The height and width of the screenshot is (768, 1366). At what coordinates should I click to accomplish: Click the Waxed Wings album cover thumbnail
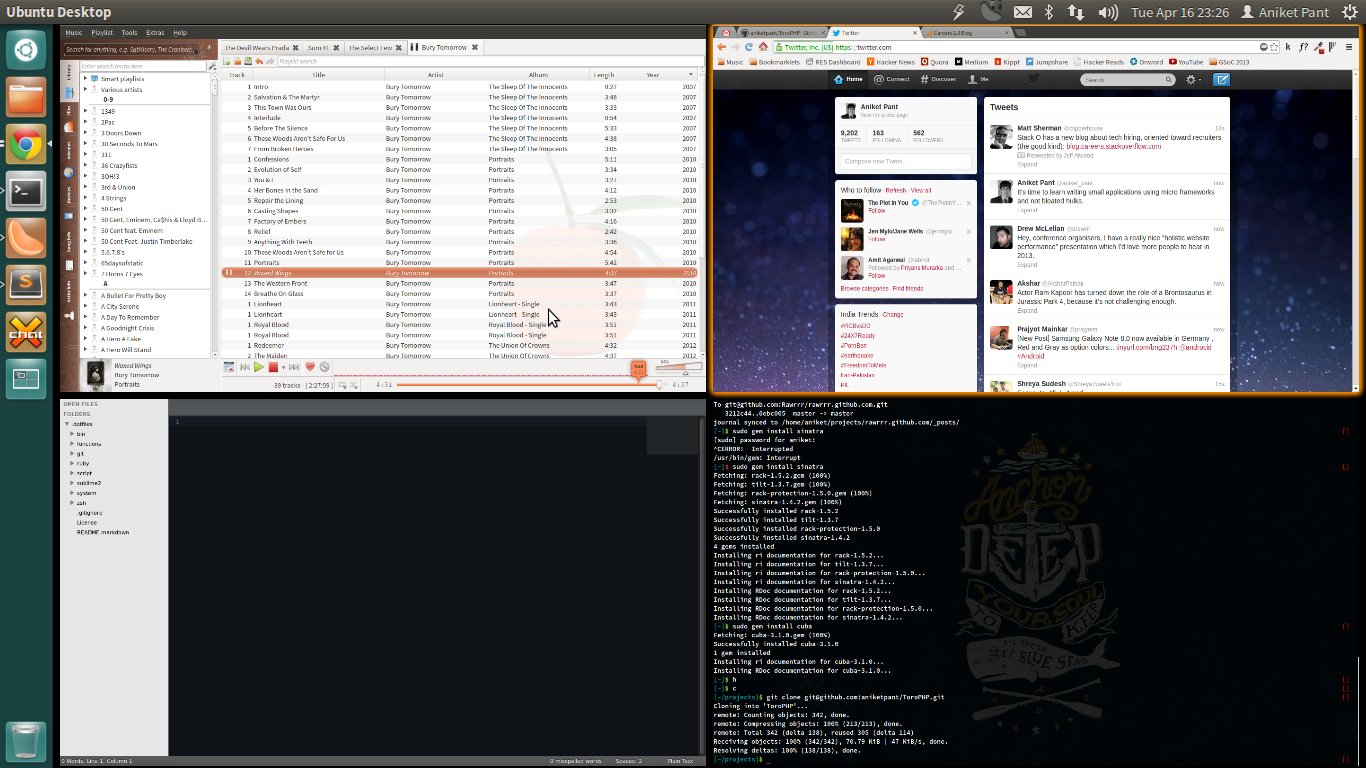coord(95,374)
